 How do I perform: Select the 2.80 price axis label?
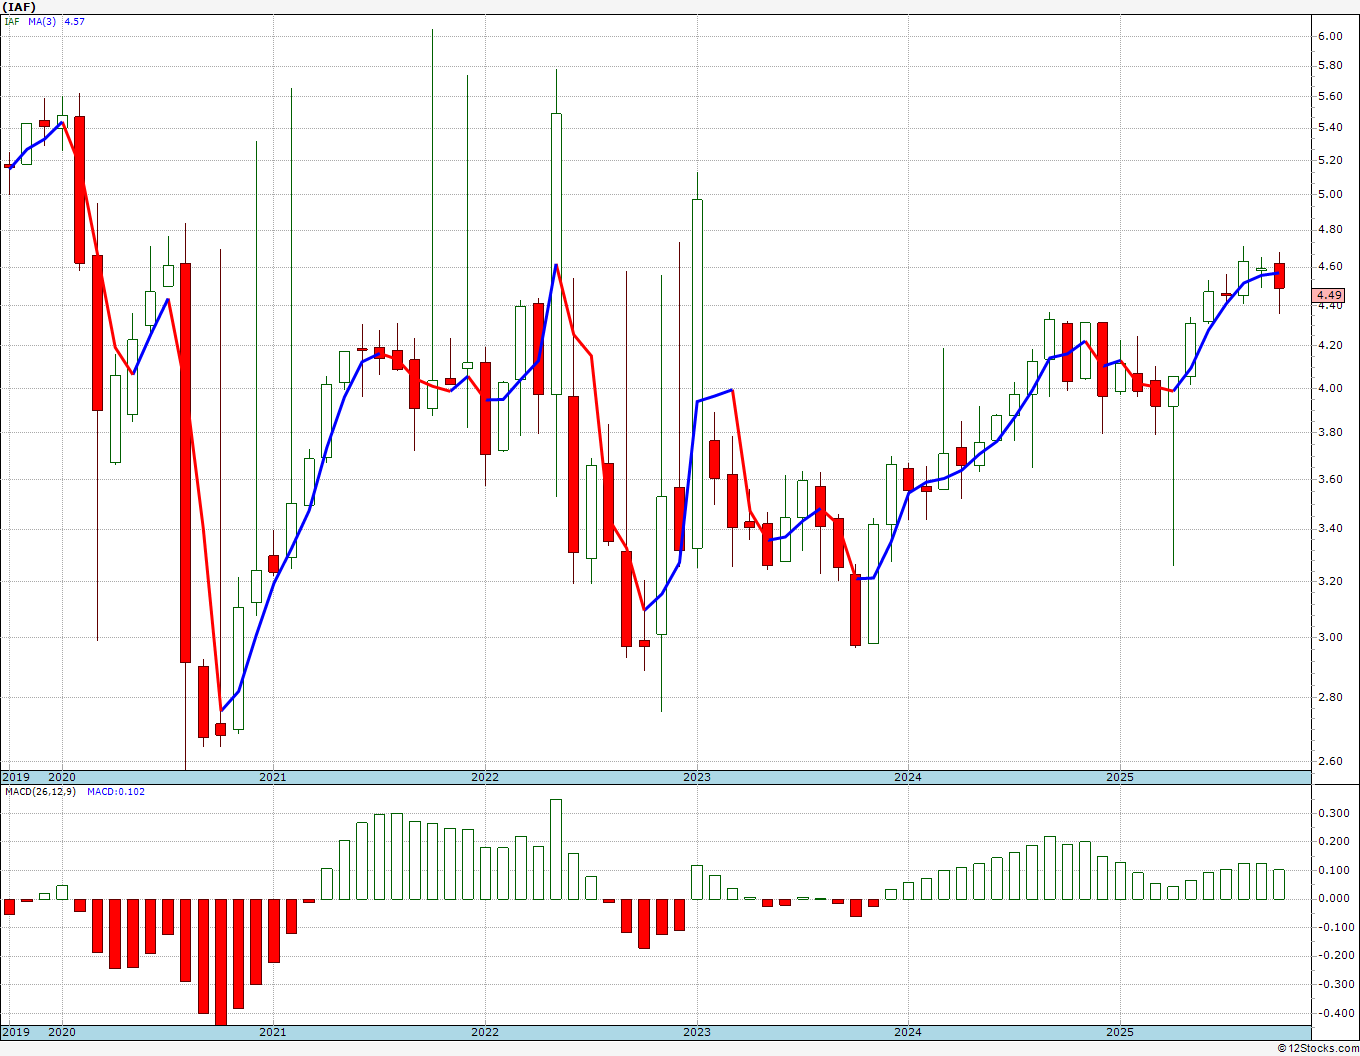click(1330, 697)
